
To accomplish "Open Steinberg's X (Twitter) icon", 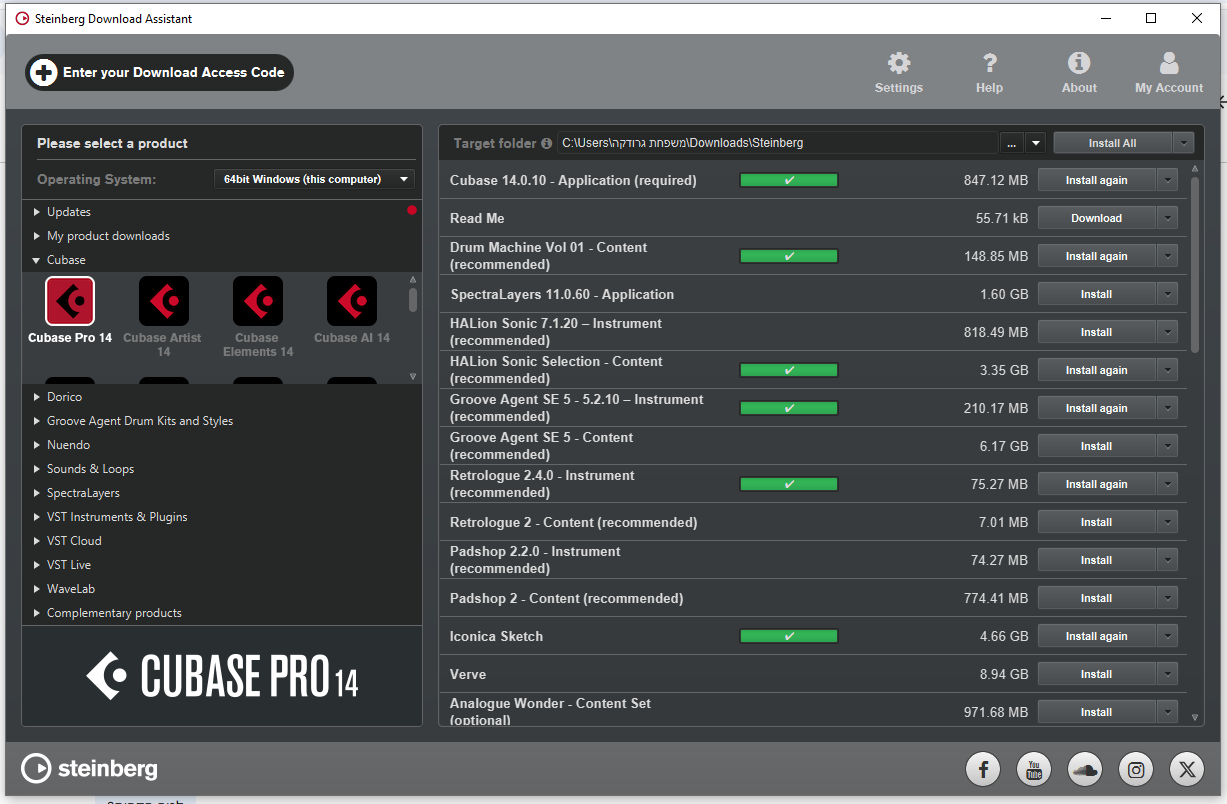I will click(1187, 769).
